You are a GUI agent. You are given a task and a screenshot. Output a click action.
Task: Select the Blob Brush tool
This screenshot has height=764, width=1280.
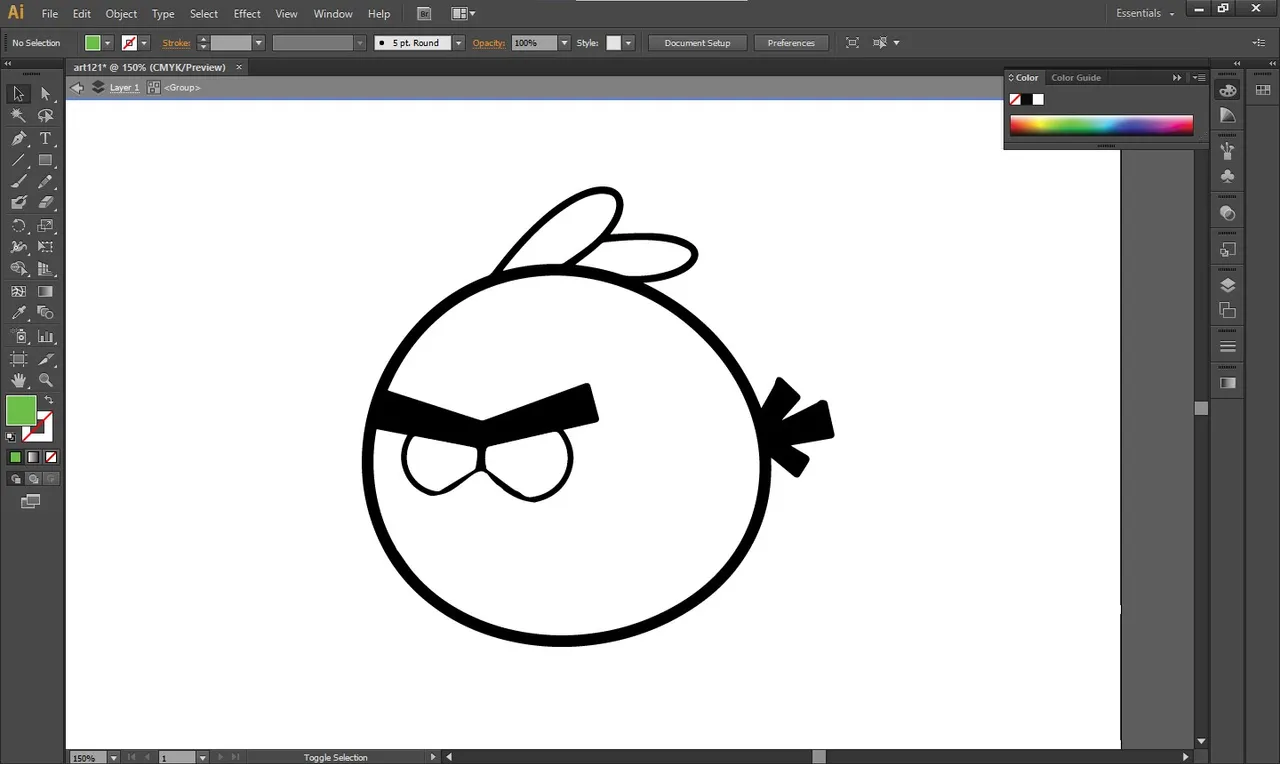18,203
